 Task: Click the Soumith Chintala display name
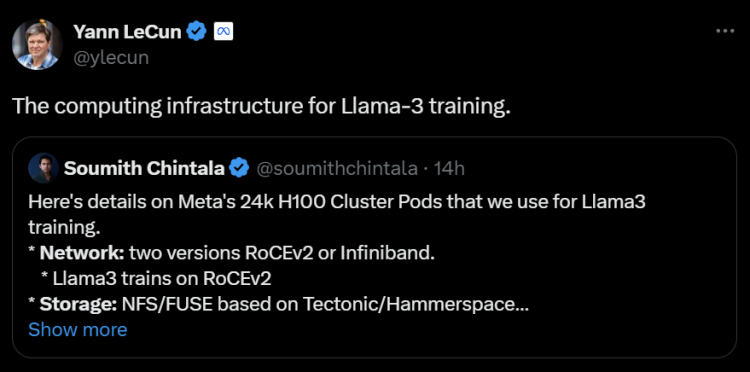[144, 168]
